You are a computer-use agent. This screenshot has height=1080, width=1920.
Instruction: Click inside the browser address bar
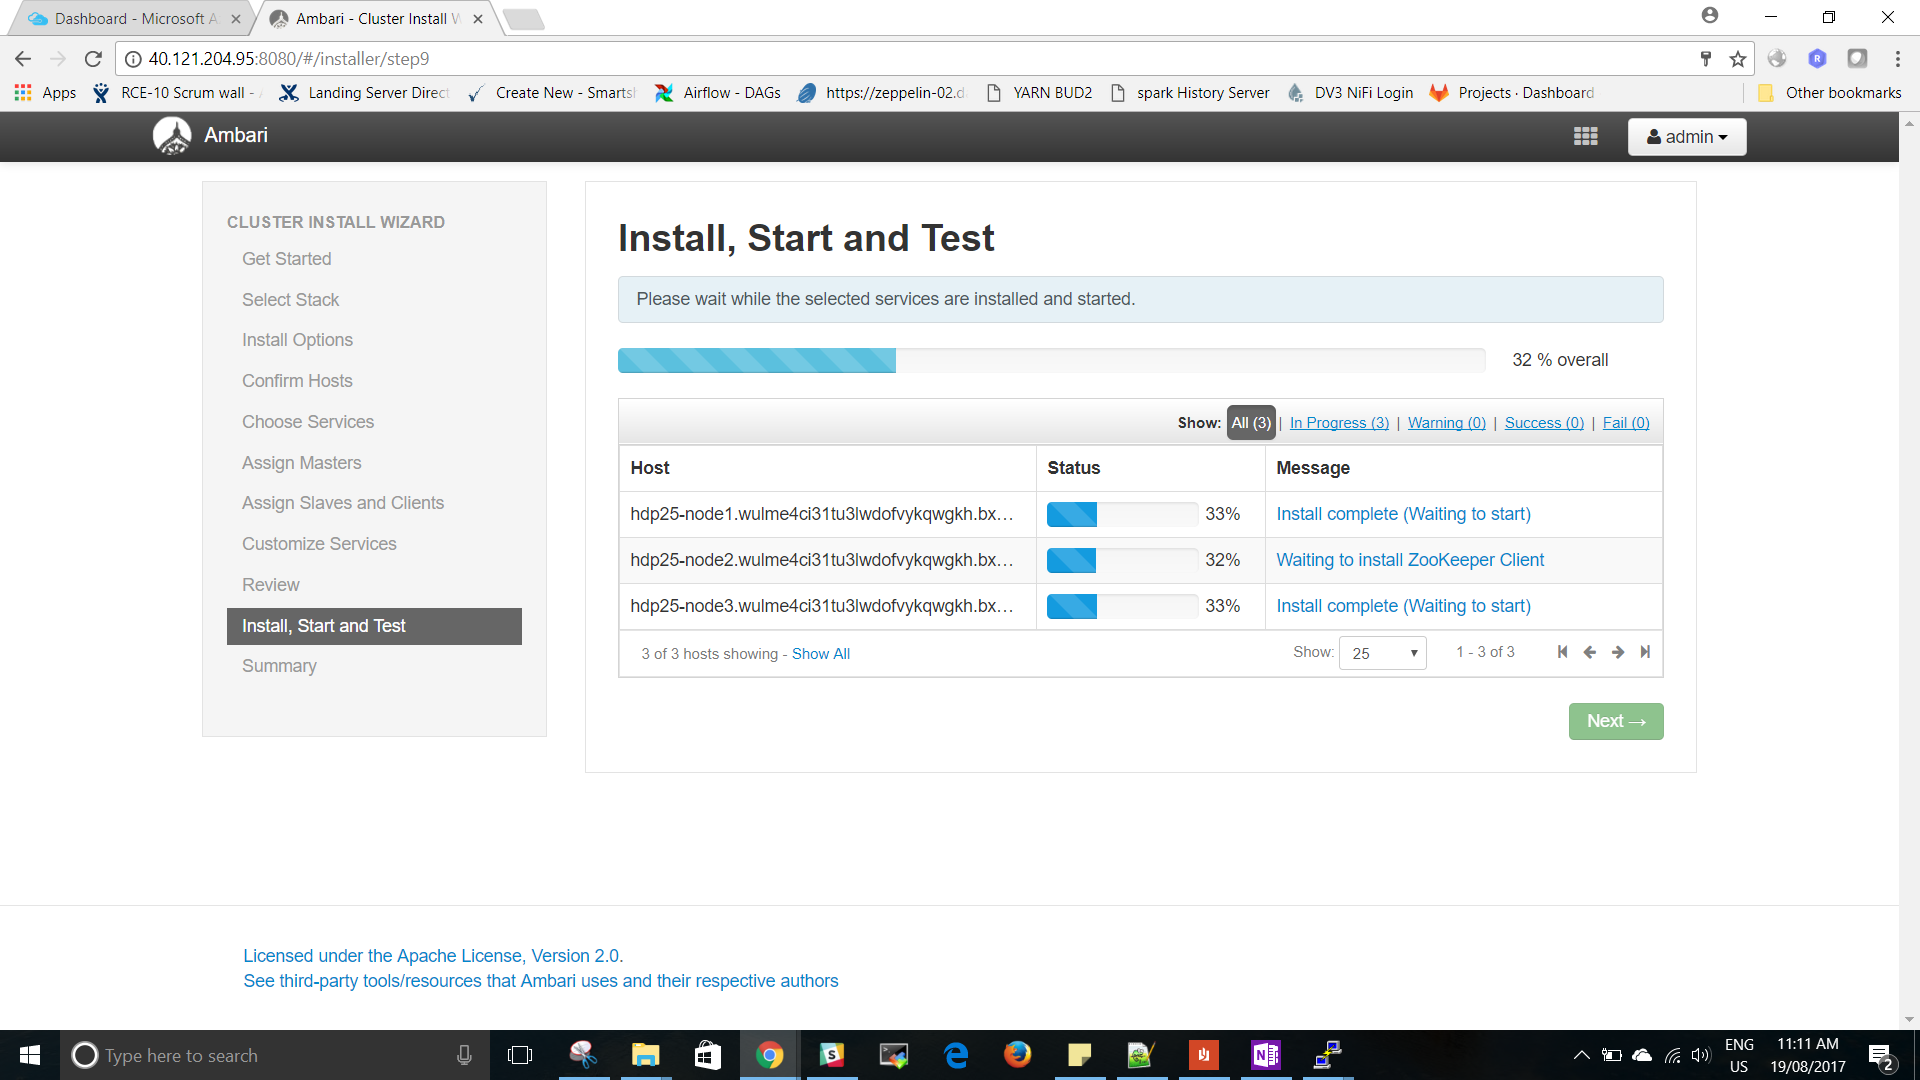coord(600,59)
